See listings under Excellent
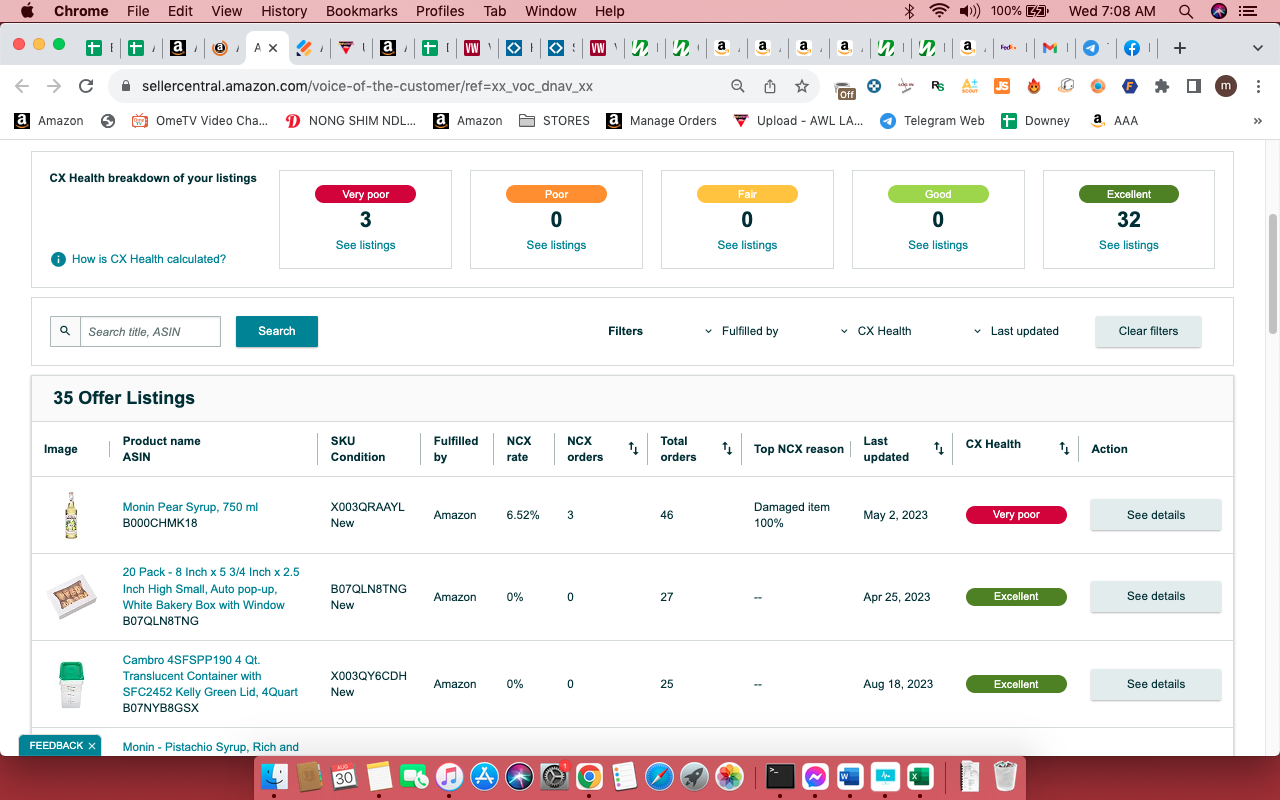Viewport: 1280px width, 800px height. 1129,245
